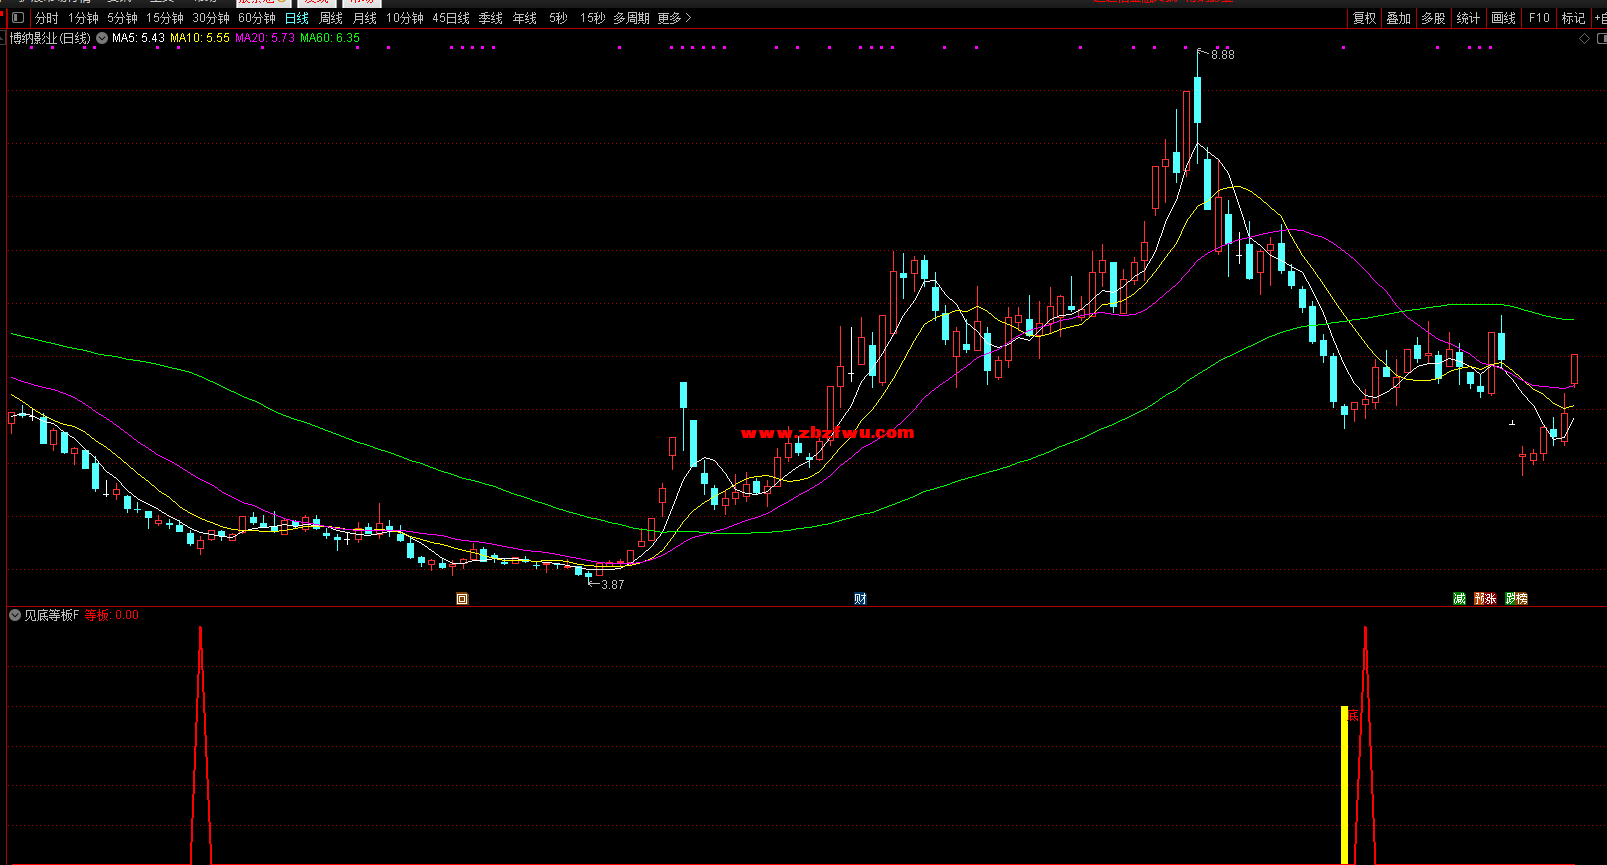Toggle the side panel layout icon
The width and height of the screenshot is (1607, 865).
click(x=17, y=18)
